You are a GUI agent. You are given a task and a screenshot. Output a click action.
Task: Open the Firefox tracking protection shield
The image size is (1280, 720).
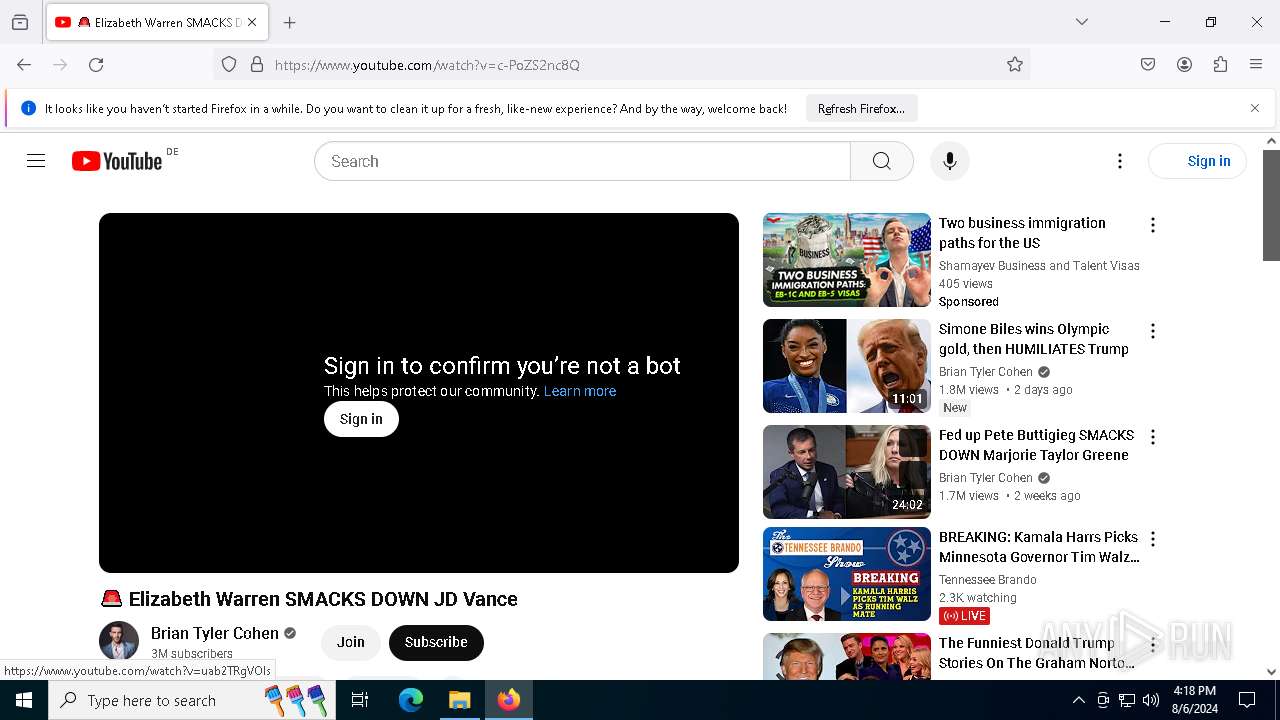pos(229,65)
